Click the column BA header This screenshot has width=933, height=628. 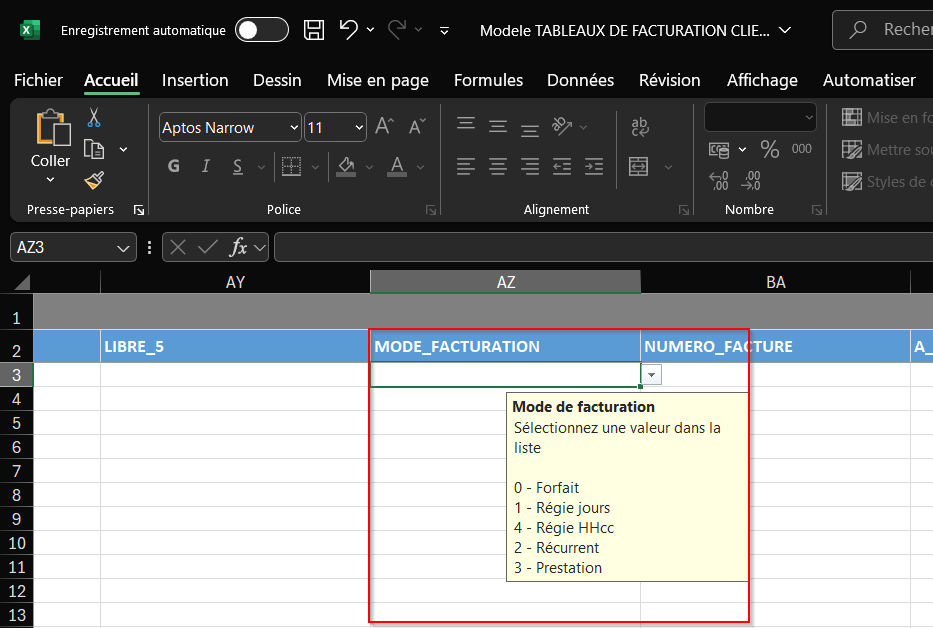(775, 283)
